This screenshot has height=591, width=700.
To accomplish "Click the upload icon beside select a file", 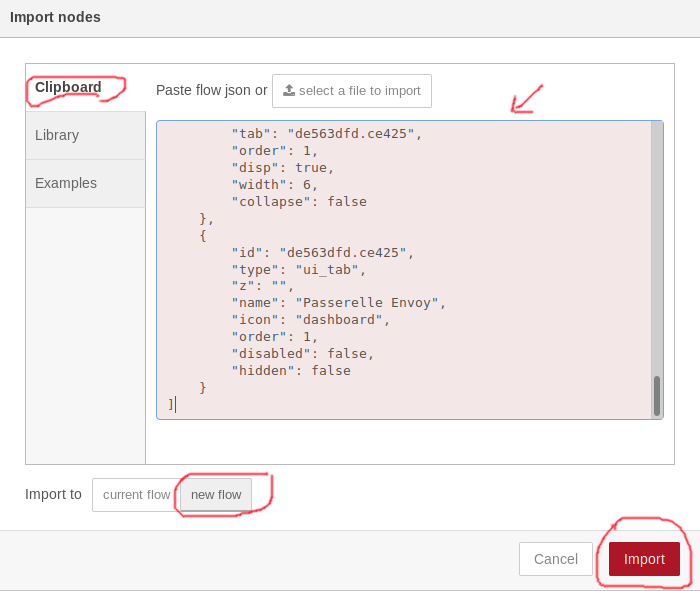I will pos(289,91).
